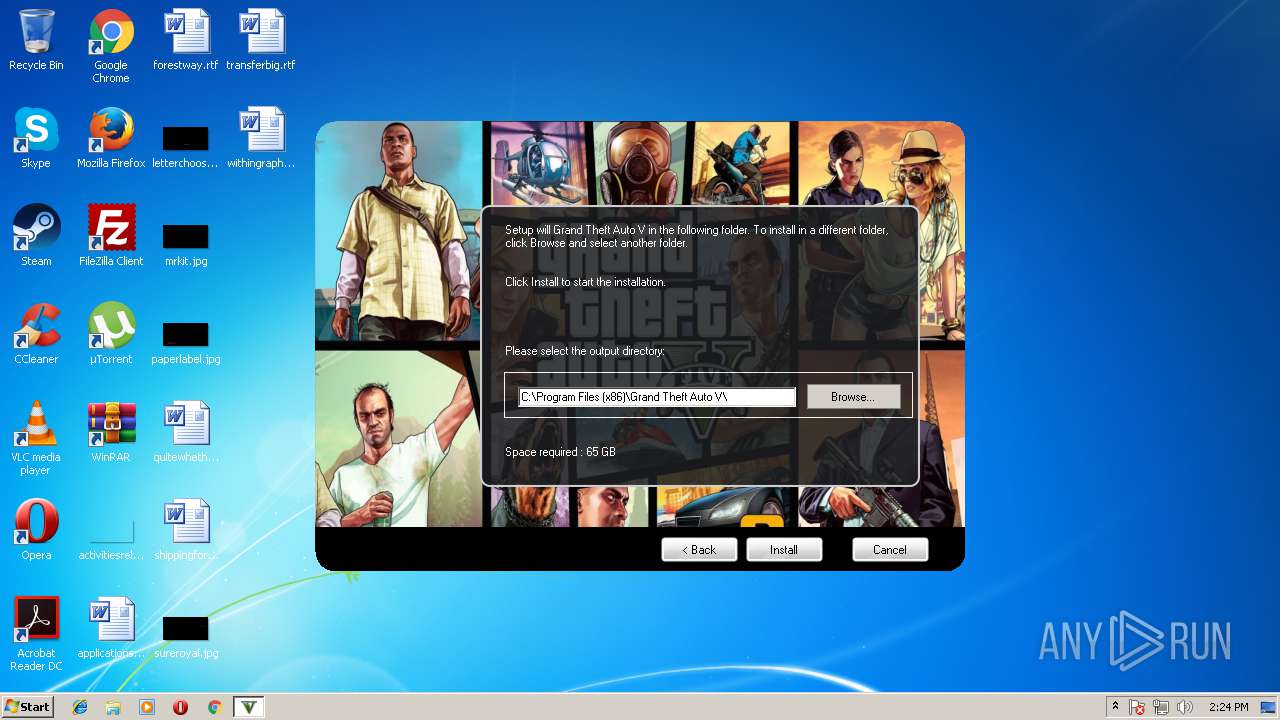Screen dimensions: 1280x720
Task: Select the activitiesrel desktop file
Action: 111,540
